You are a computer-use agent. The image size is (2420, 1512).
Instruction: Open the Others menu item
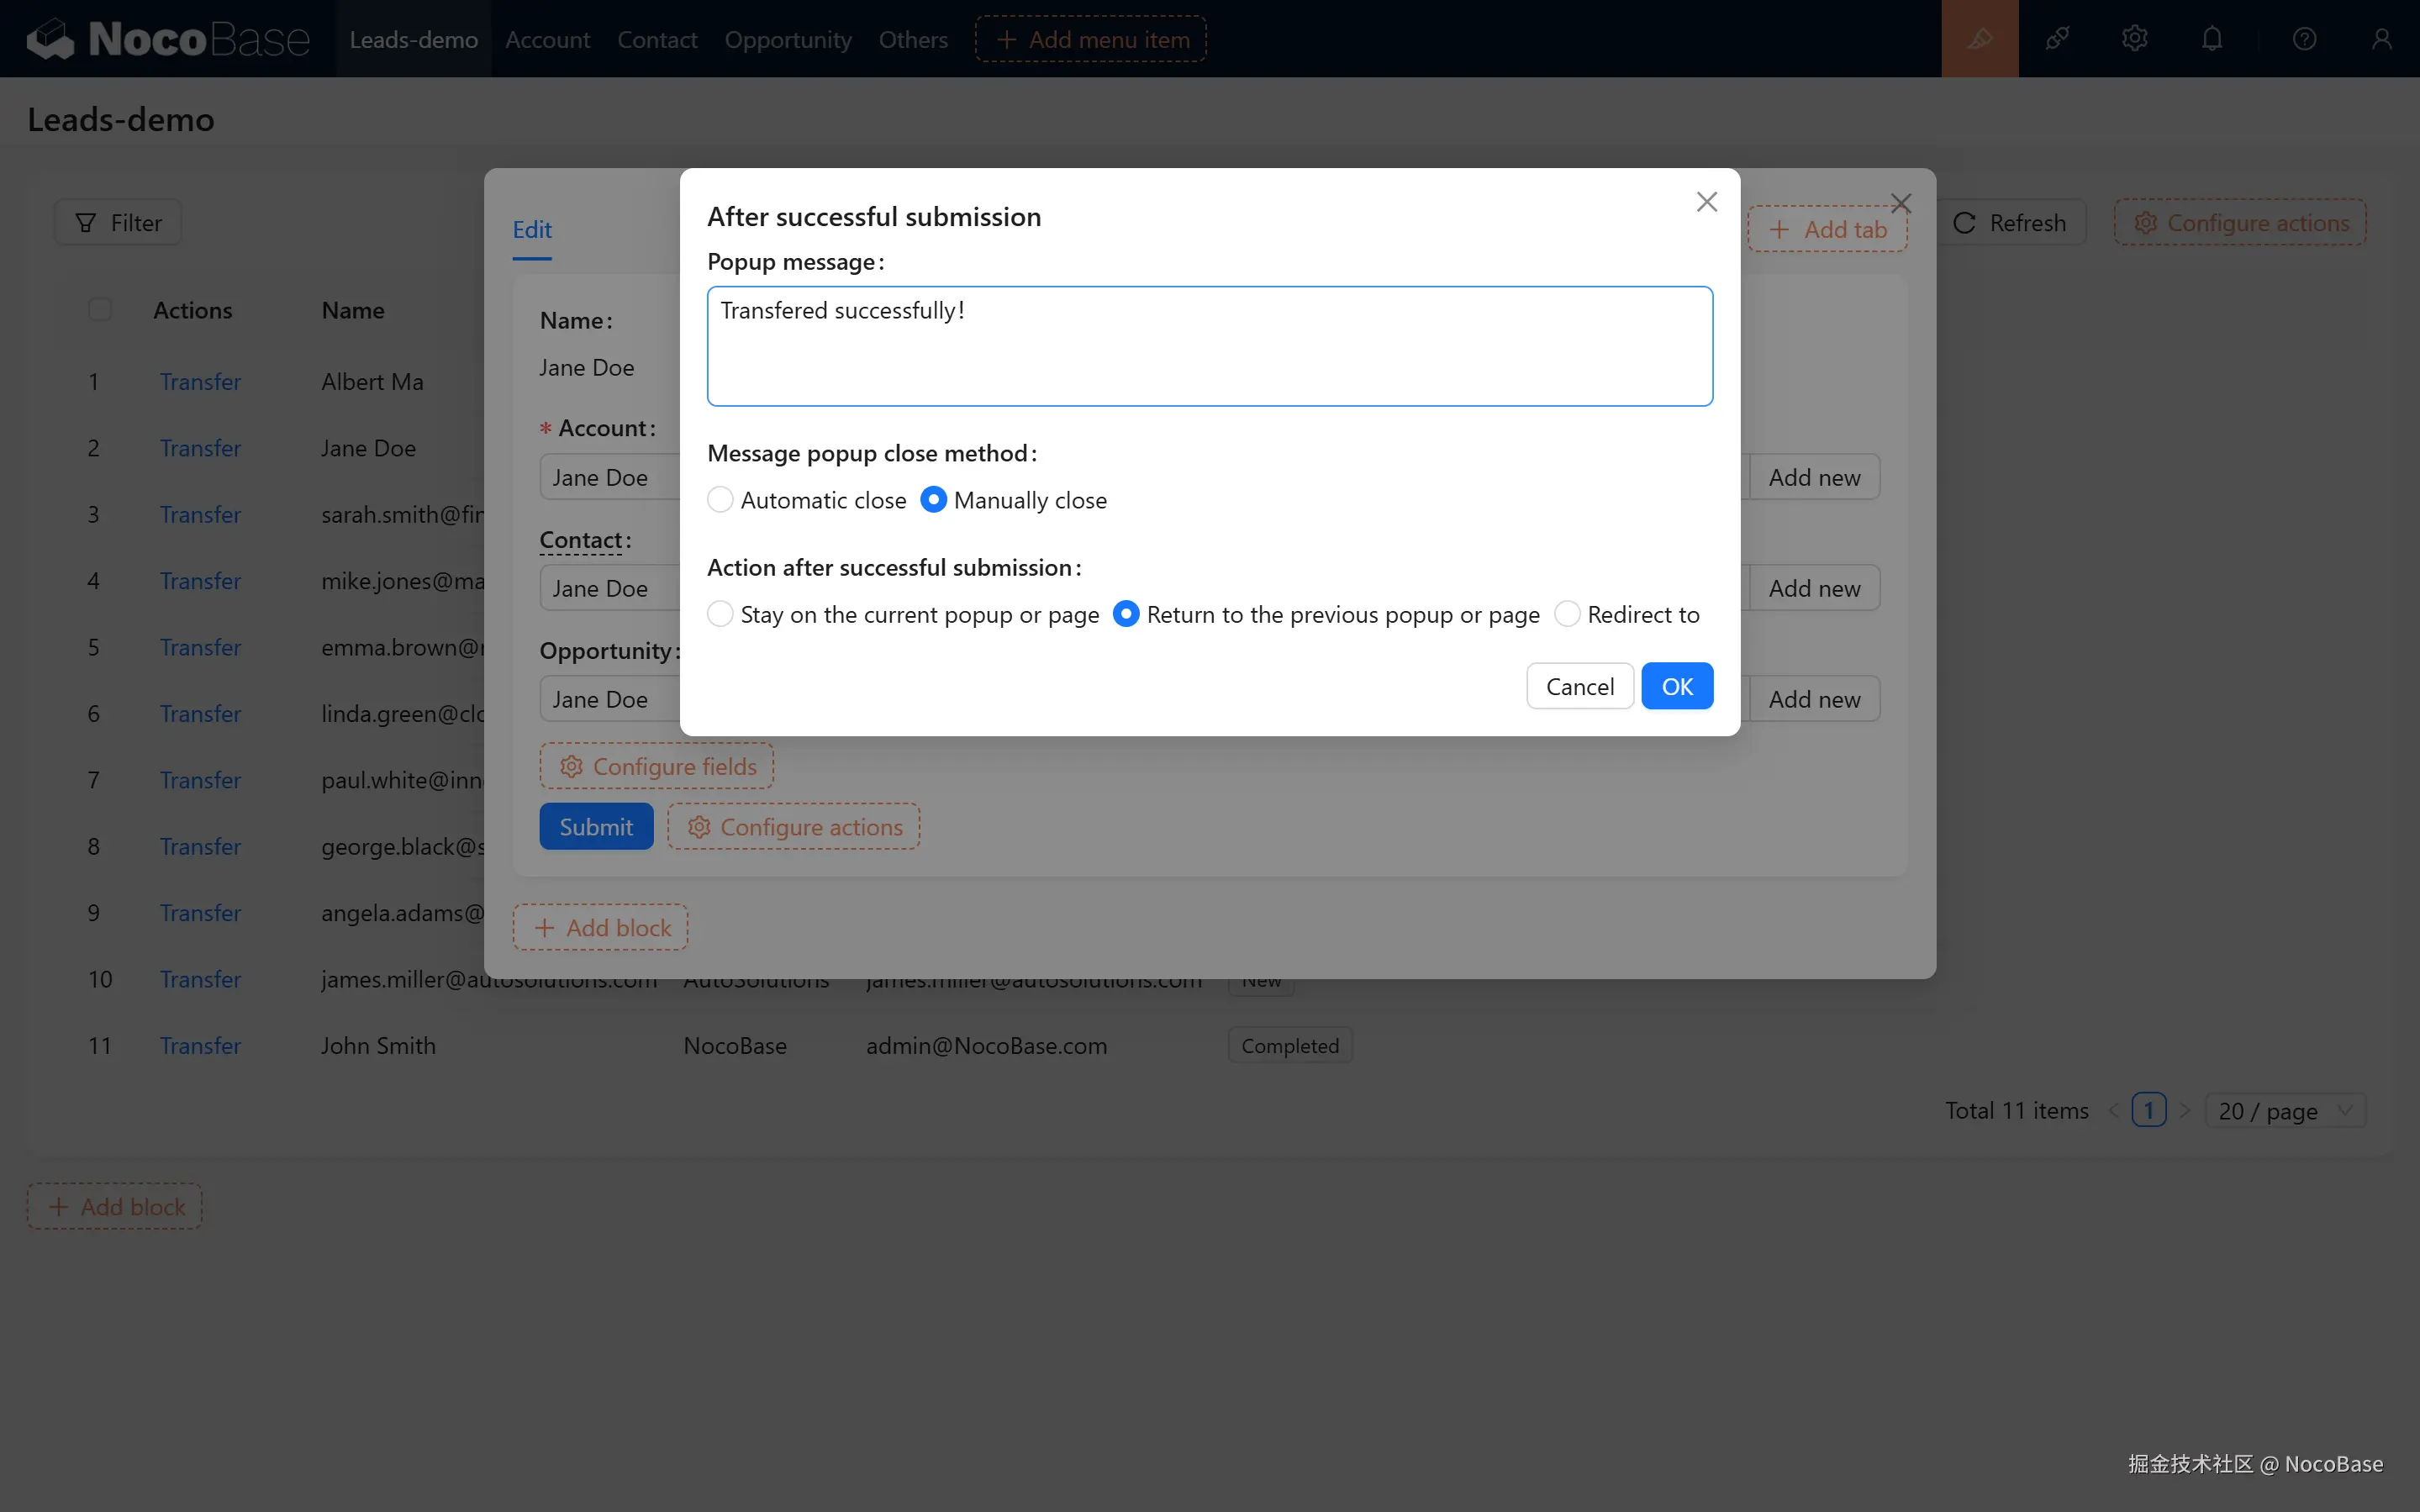[913, 39]
